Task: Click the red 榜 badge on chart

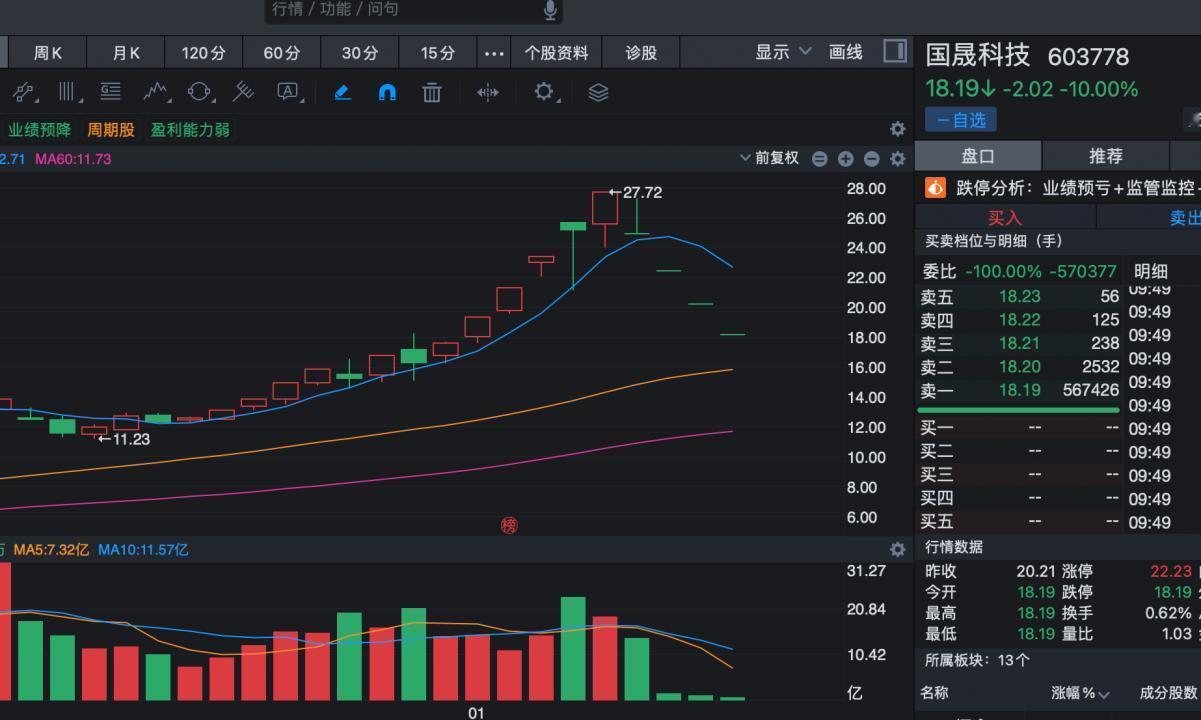Action: 509,525
